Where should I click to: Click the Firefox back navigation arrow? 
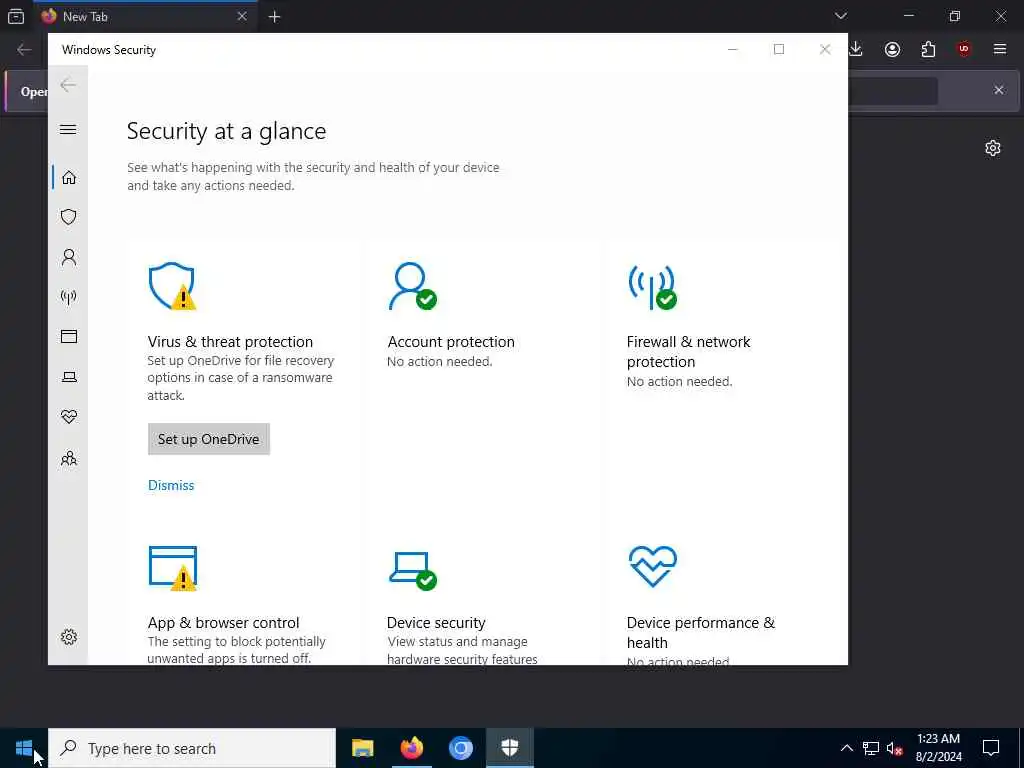tap(24, 50)
